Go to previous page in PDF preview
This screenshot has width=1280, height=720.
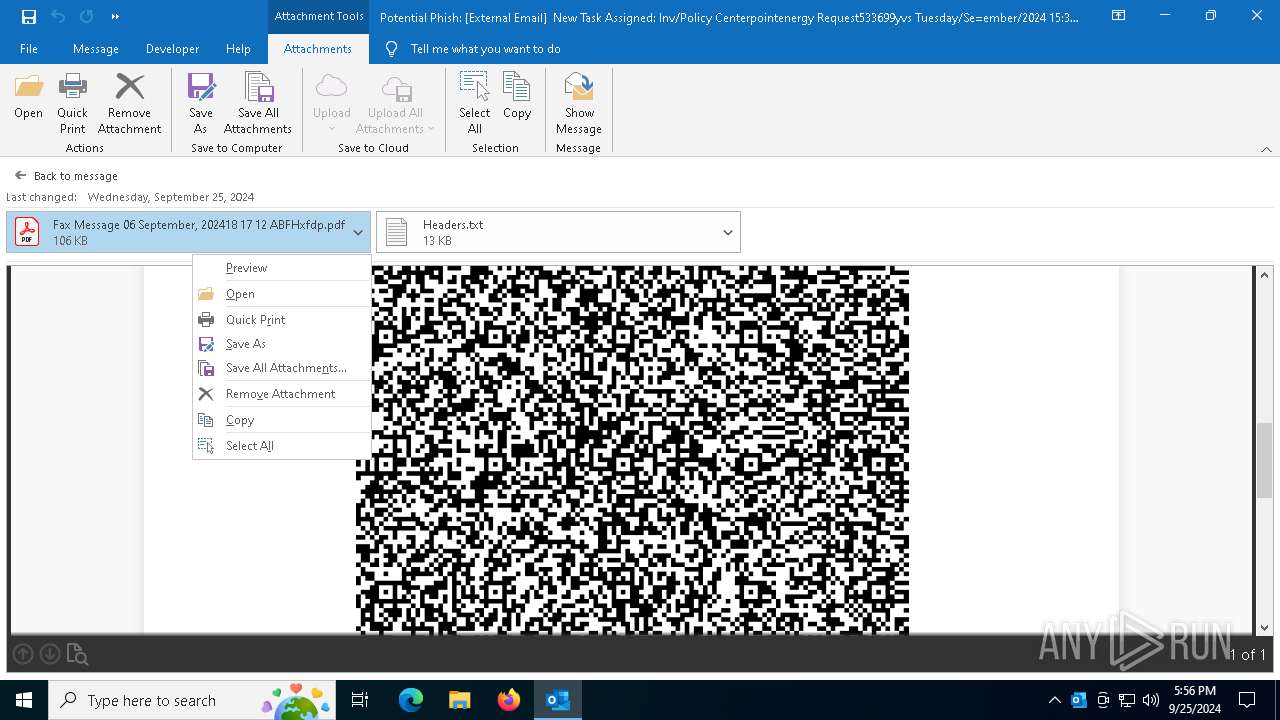[23, 654]
